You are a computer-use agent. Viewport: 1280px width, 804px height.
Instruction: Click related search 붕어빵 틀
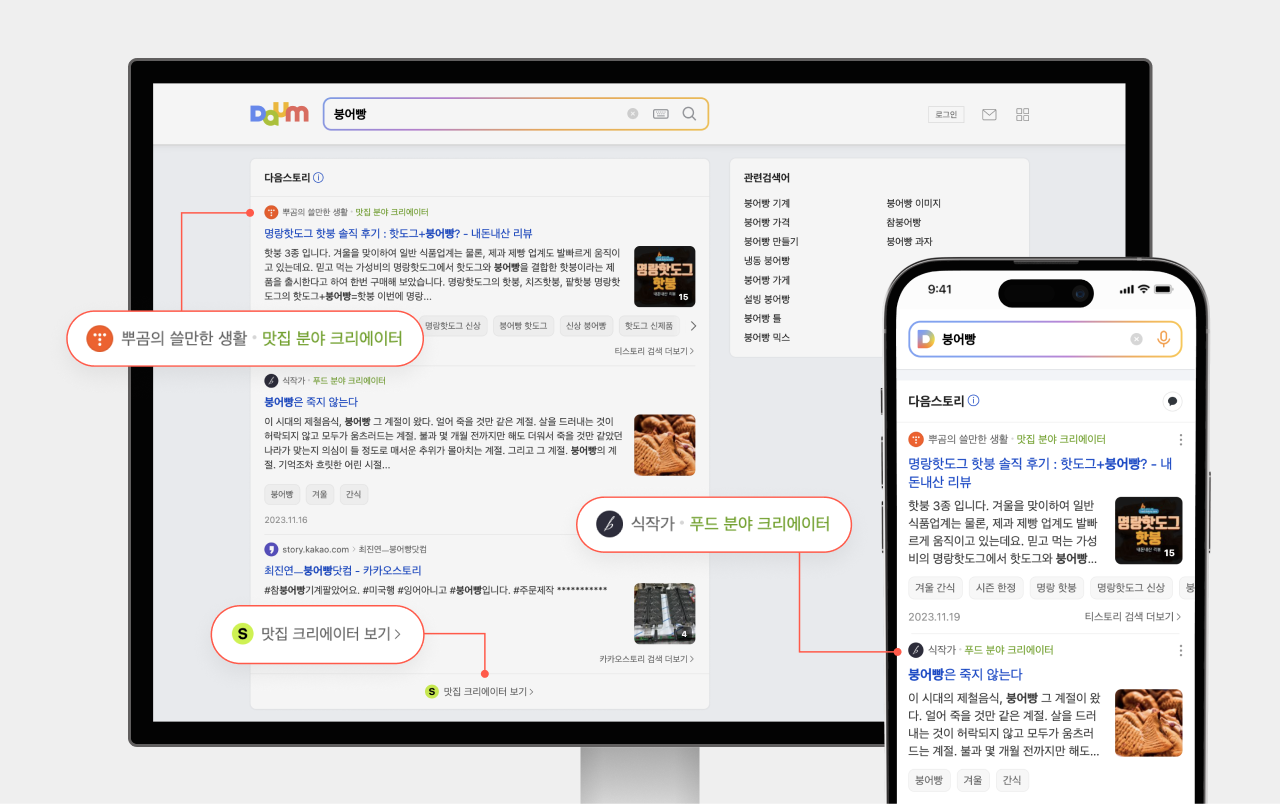[x=762, y=318]
